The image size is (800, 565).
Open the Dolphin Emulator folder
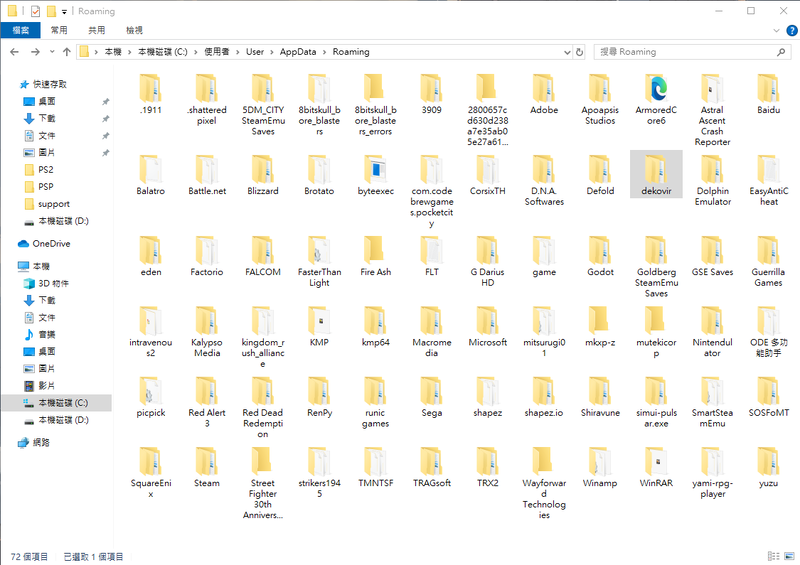tap(712, 181)
